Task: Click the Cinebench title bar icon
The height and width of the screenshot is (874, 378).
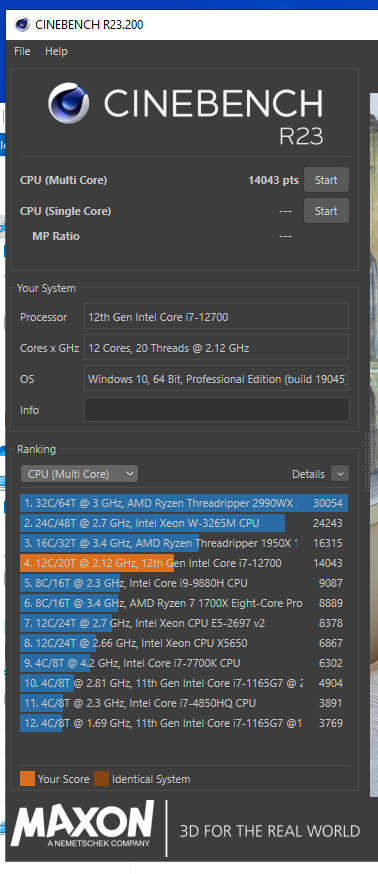Action: [22, 25]
